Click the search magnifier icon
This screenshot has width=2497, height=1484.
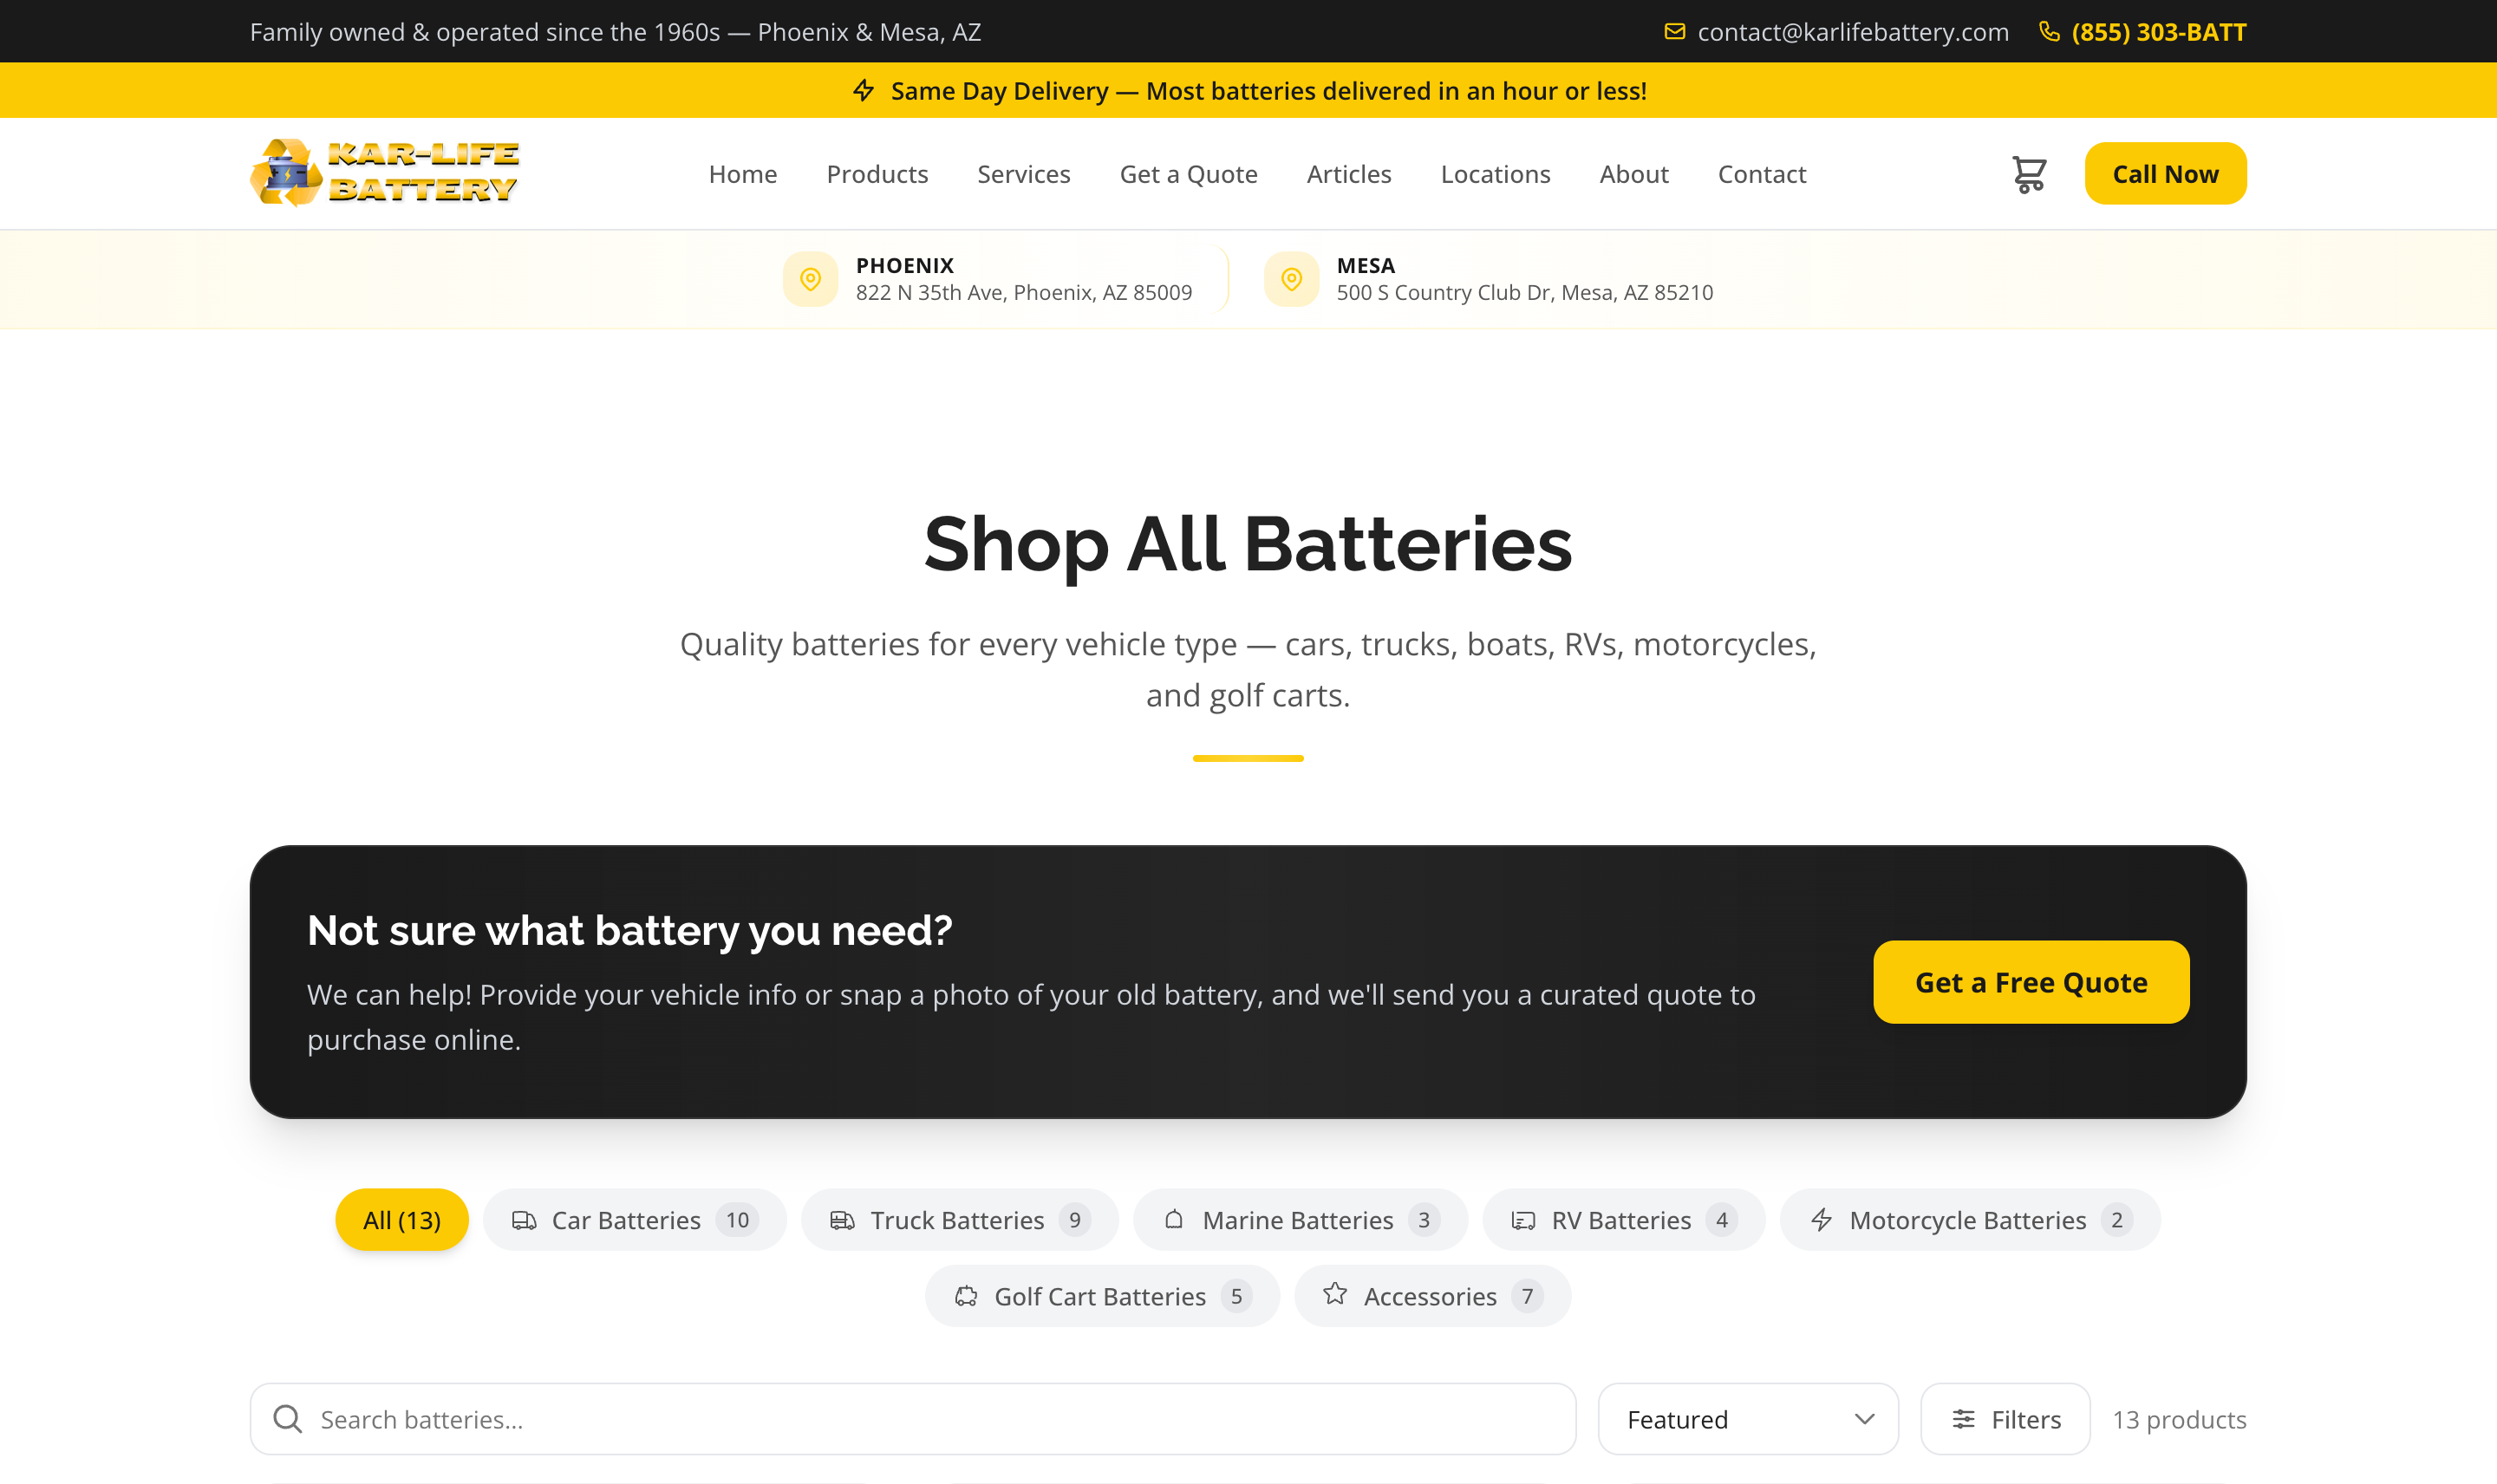tap(288, 1418)
